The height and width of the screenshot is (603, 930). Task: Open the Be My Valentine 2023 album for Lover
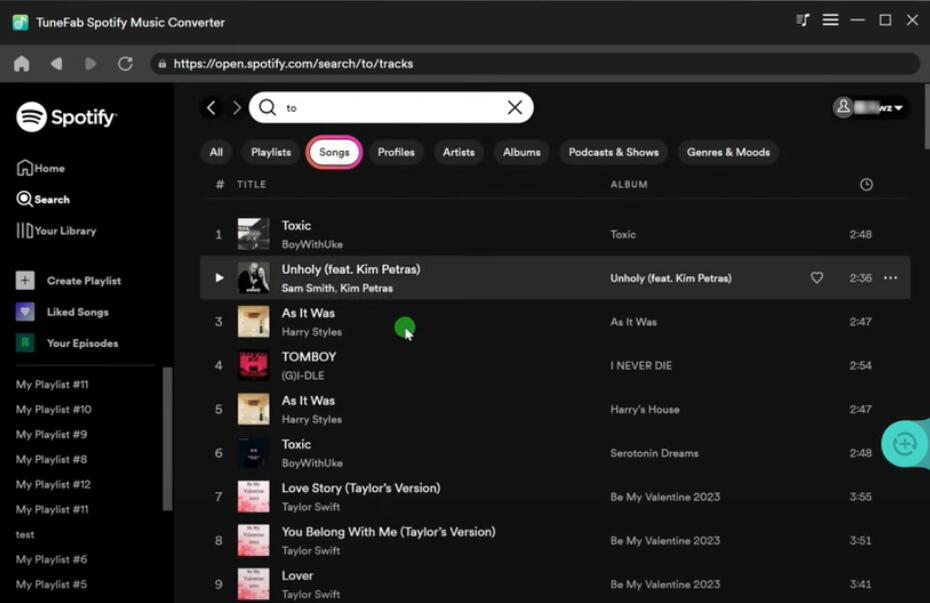[x=665, y=585]
